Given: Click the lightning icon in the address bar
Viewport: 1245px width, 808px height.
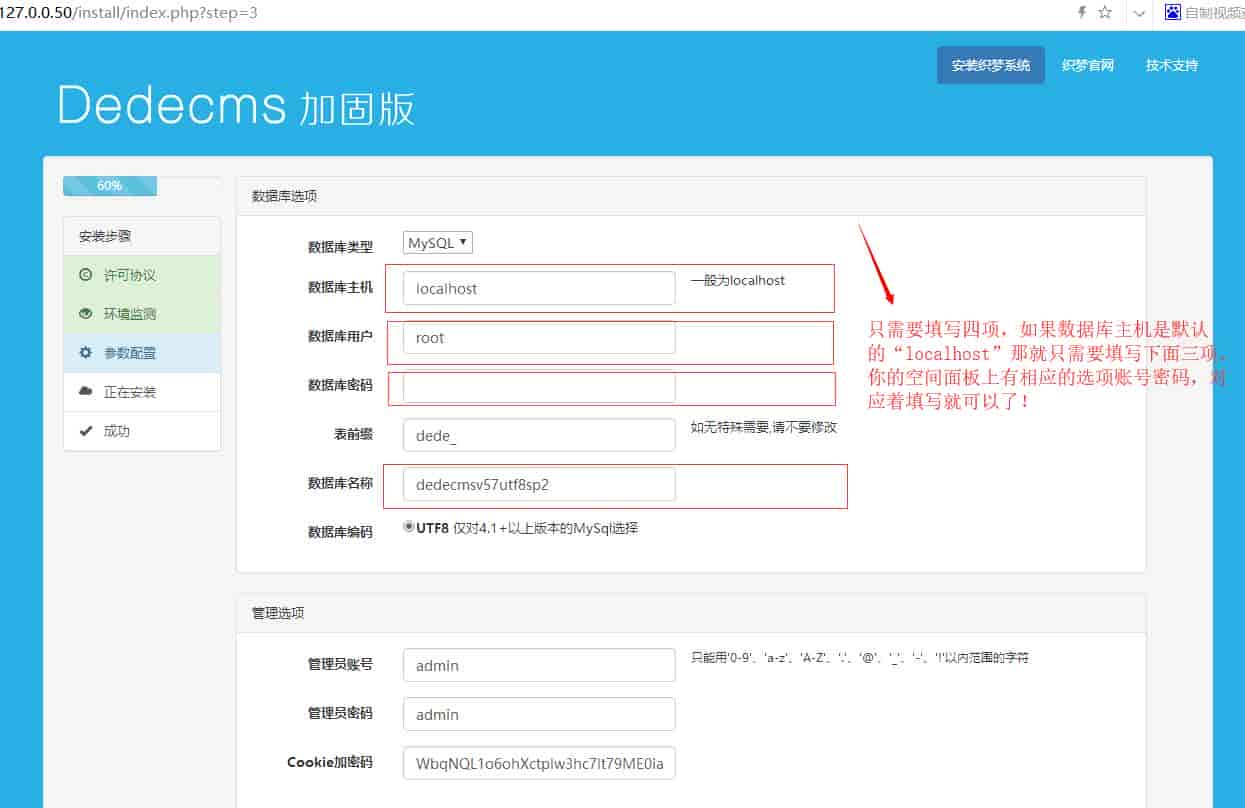Looking at the screenshot, I should point(1081,13).
